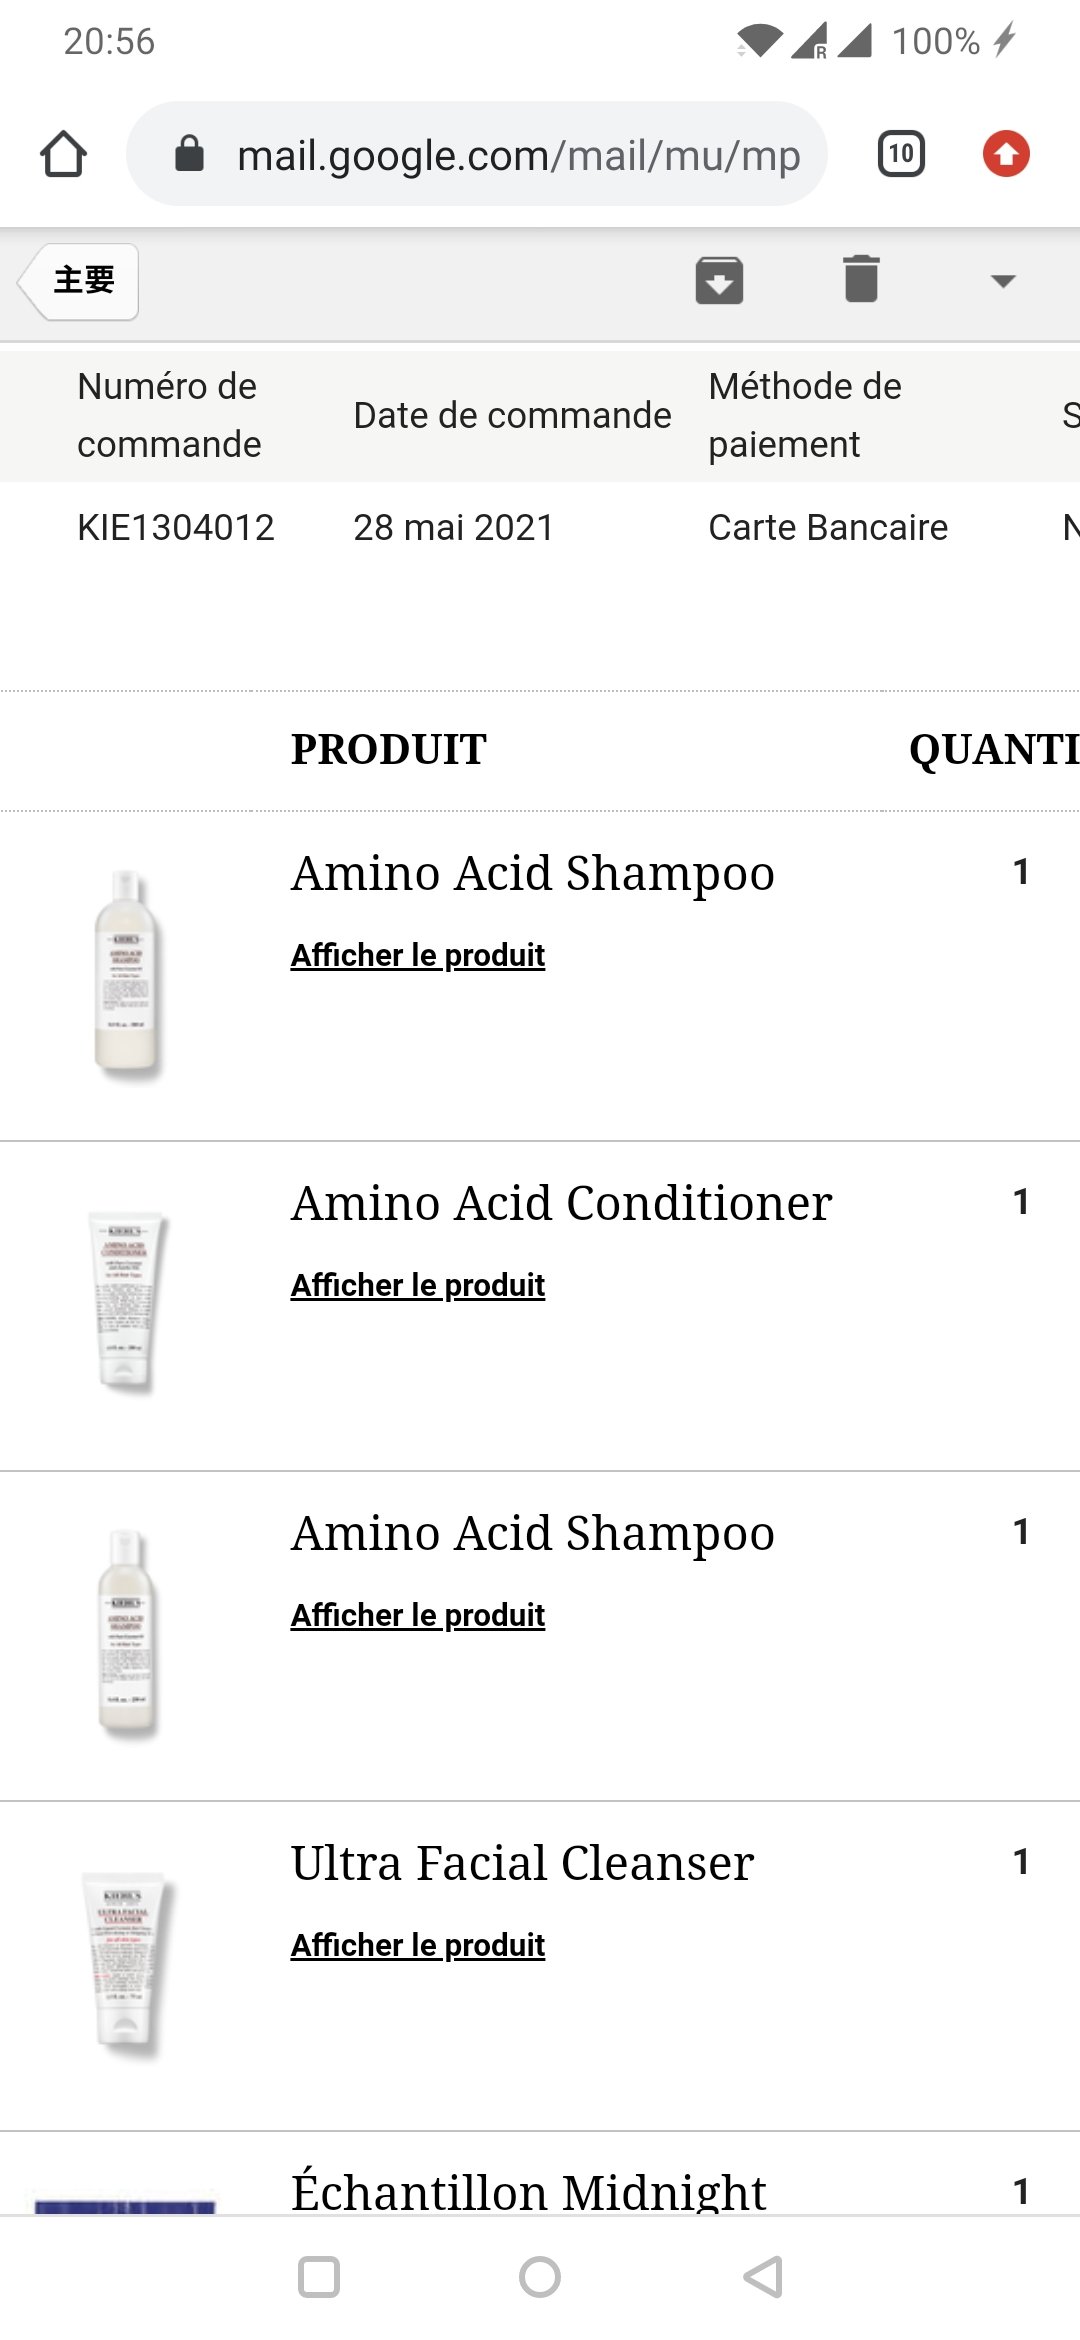This screenshot has height=2340, width=1080.
Task: Tap the red update arrow icon
Action: (x=1006, y=154)
